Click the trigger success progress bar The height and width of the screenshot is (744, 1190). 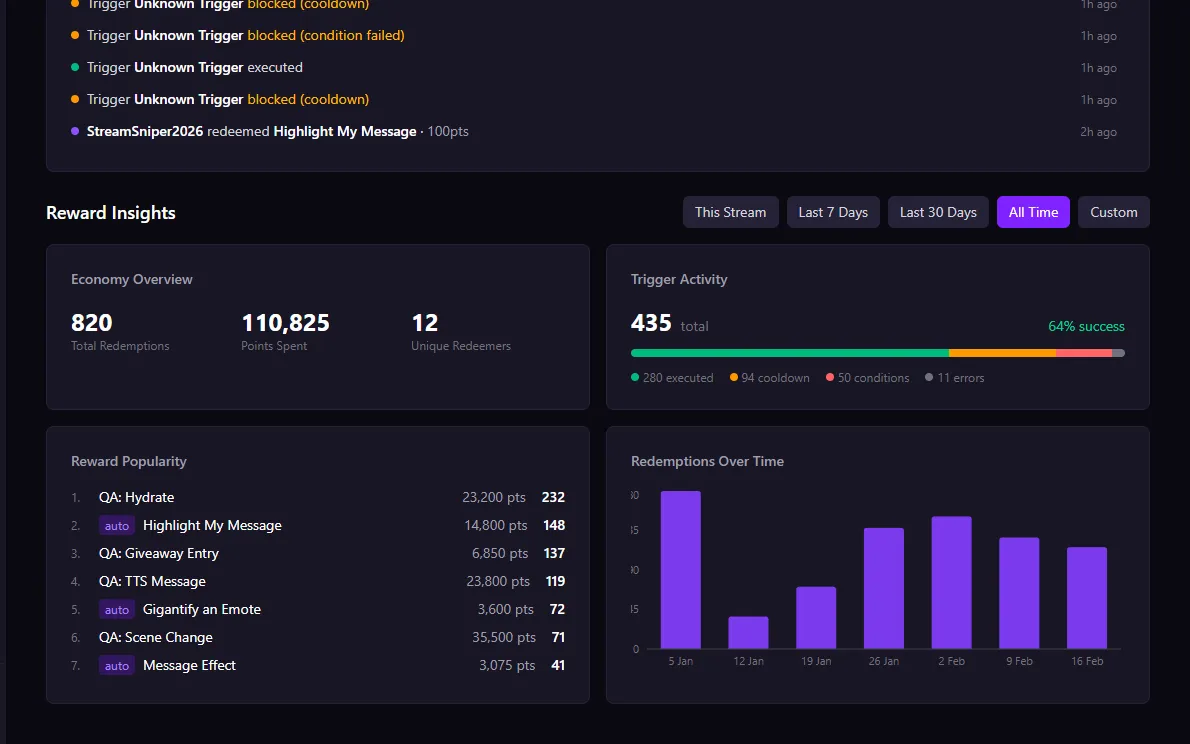tap(878, 352)
